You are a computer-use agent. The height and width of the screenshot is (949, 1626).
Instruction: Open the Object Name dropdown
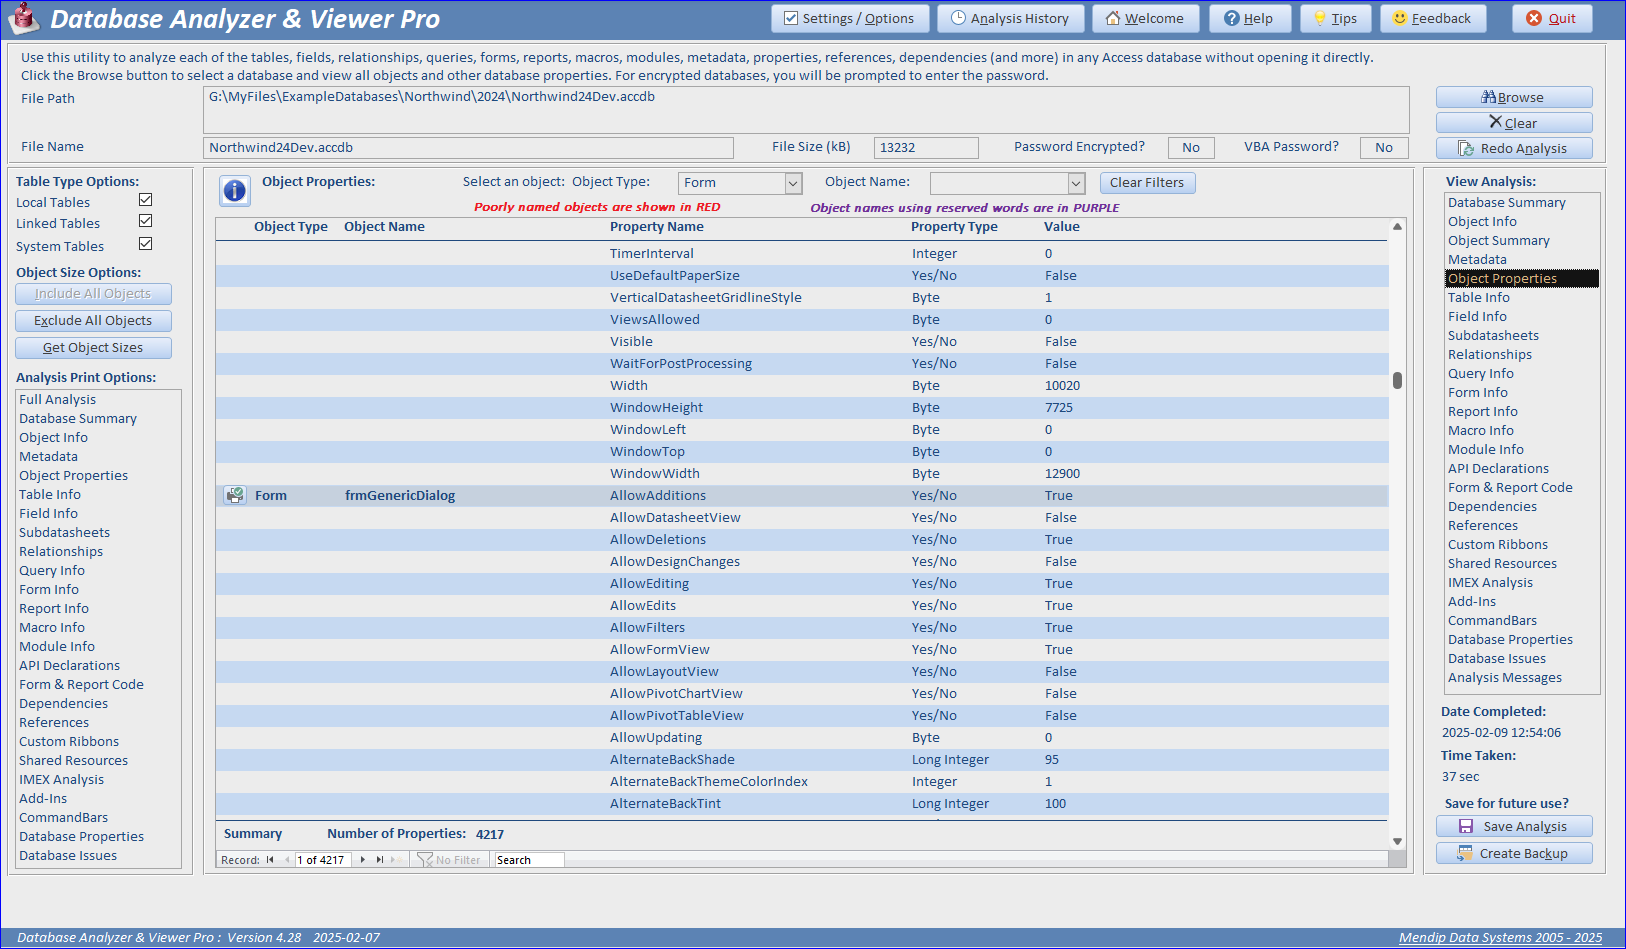click(x=1076, y=183)
